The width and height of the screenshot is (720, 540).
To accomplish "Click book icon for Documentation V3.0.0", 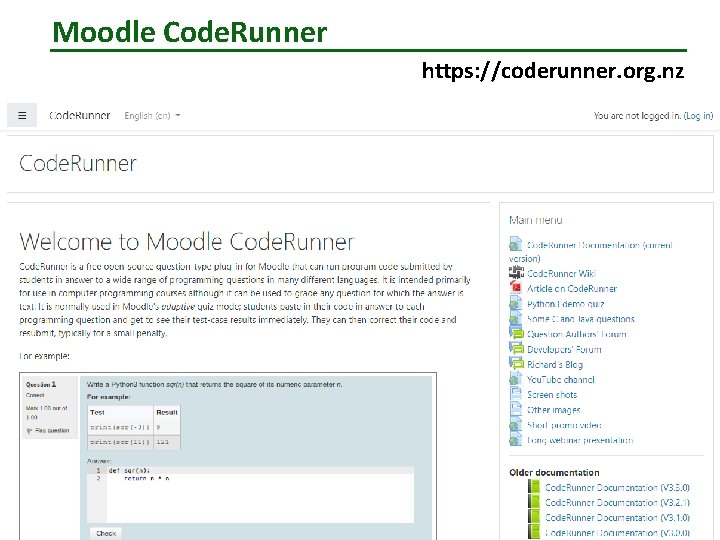I will pyautogui.click(x=534, y=532).
